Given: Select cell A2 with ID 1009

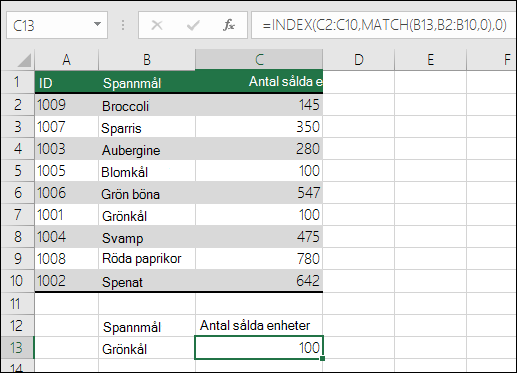Looking at the screenshot, I should click(x=67, y=105).
